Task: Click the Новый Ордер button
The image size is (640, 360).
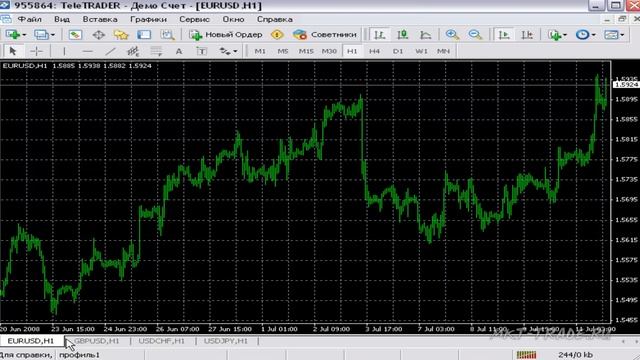Action: [226, 35]
